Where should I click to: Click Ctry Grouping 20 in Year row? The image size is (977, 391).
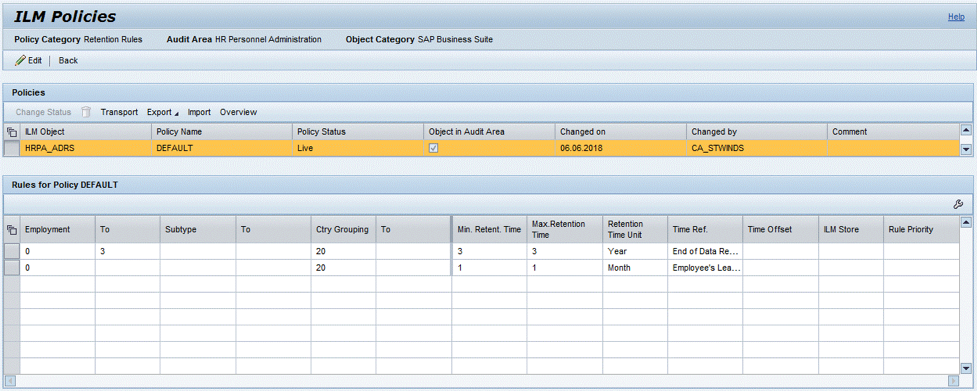(343, 252)
